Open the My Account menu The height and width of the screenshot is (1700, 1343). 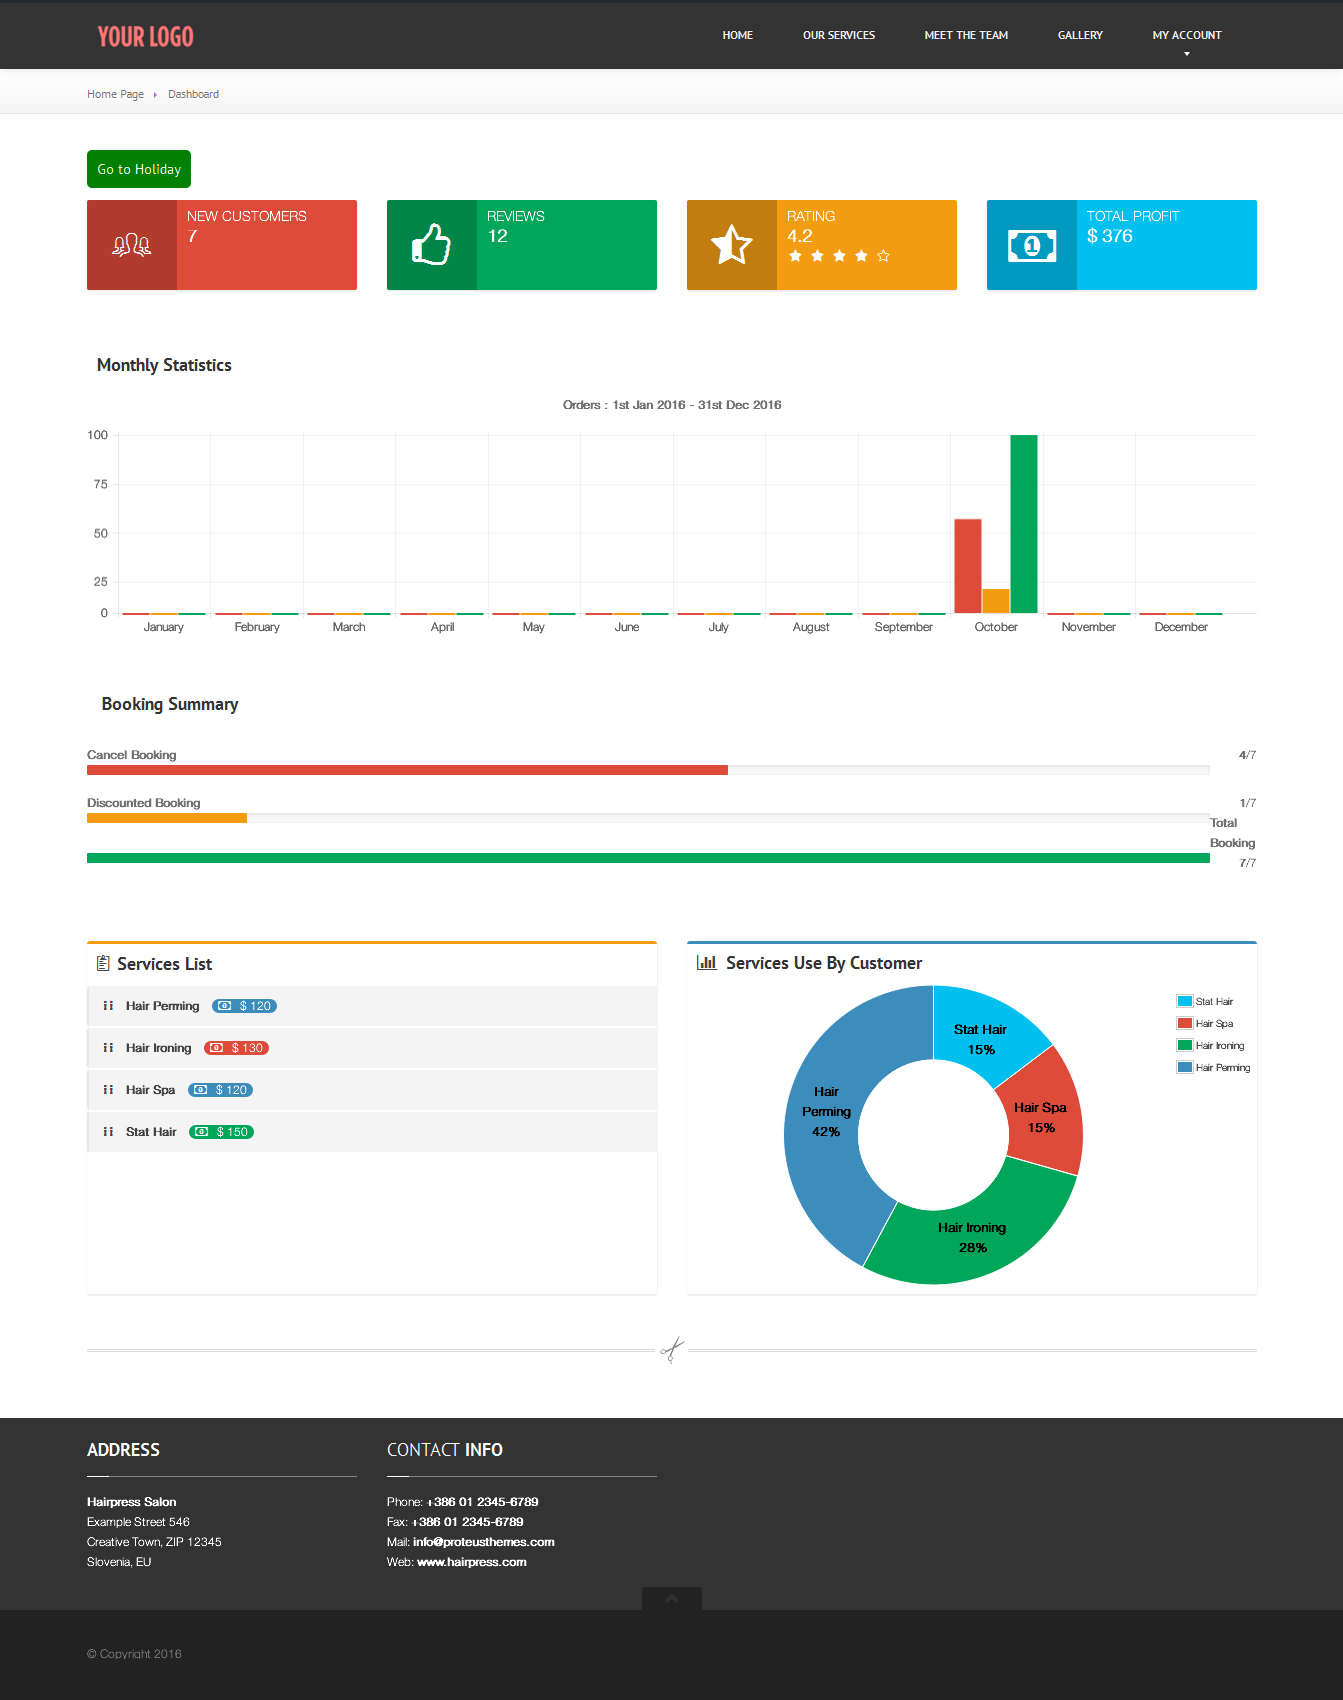coord(1187,35)
